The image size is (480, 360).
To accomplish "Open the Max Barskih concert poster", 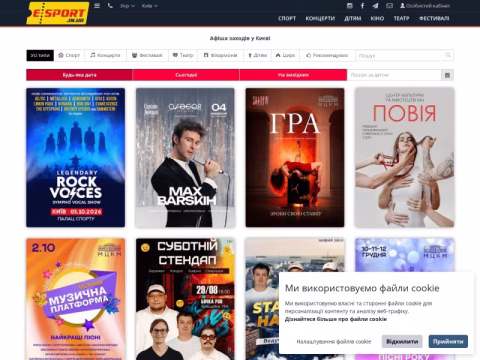I will click(x=185, y=158).
